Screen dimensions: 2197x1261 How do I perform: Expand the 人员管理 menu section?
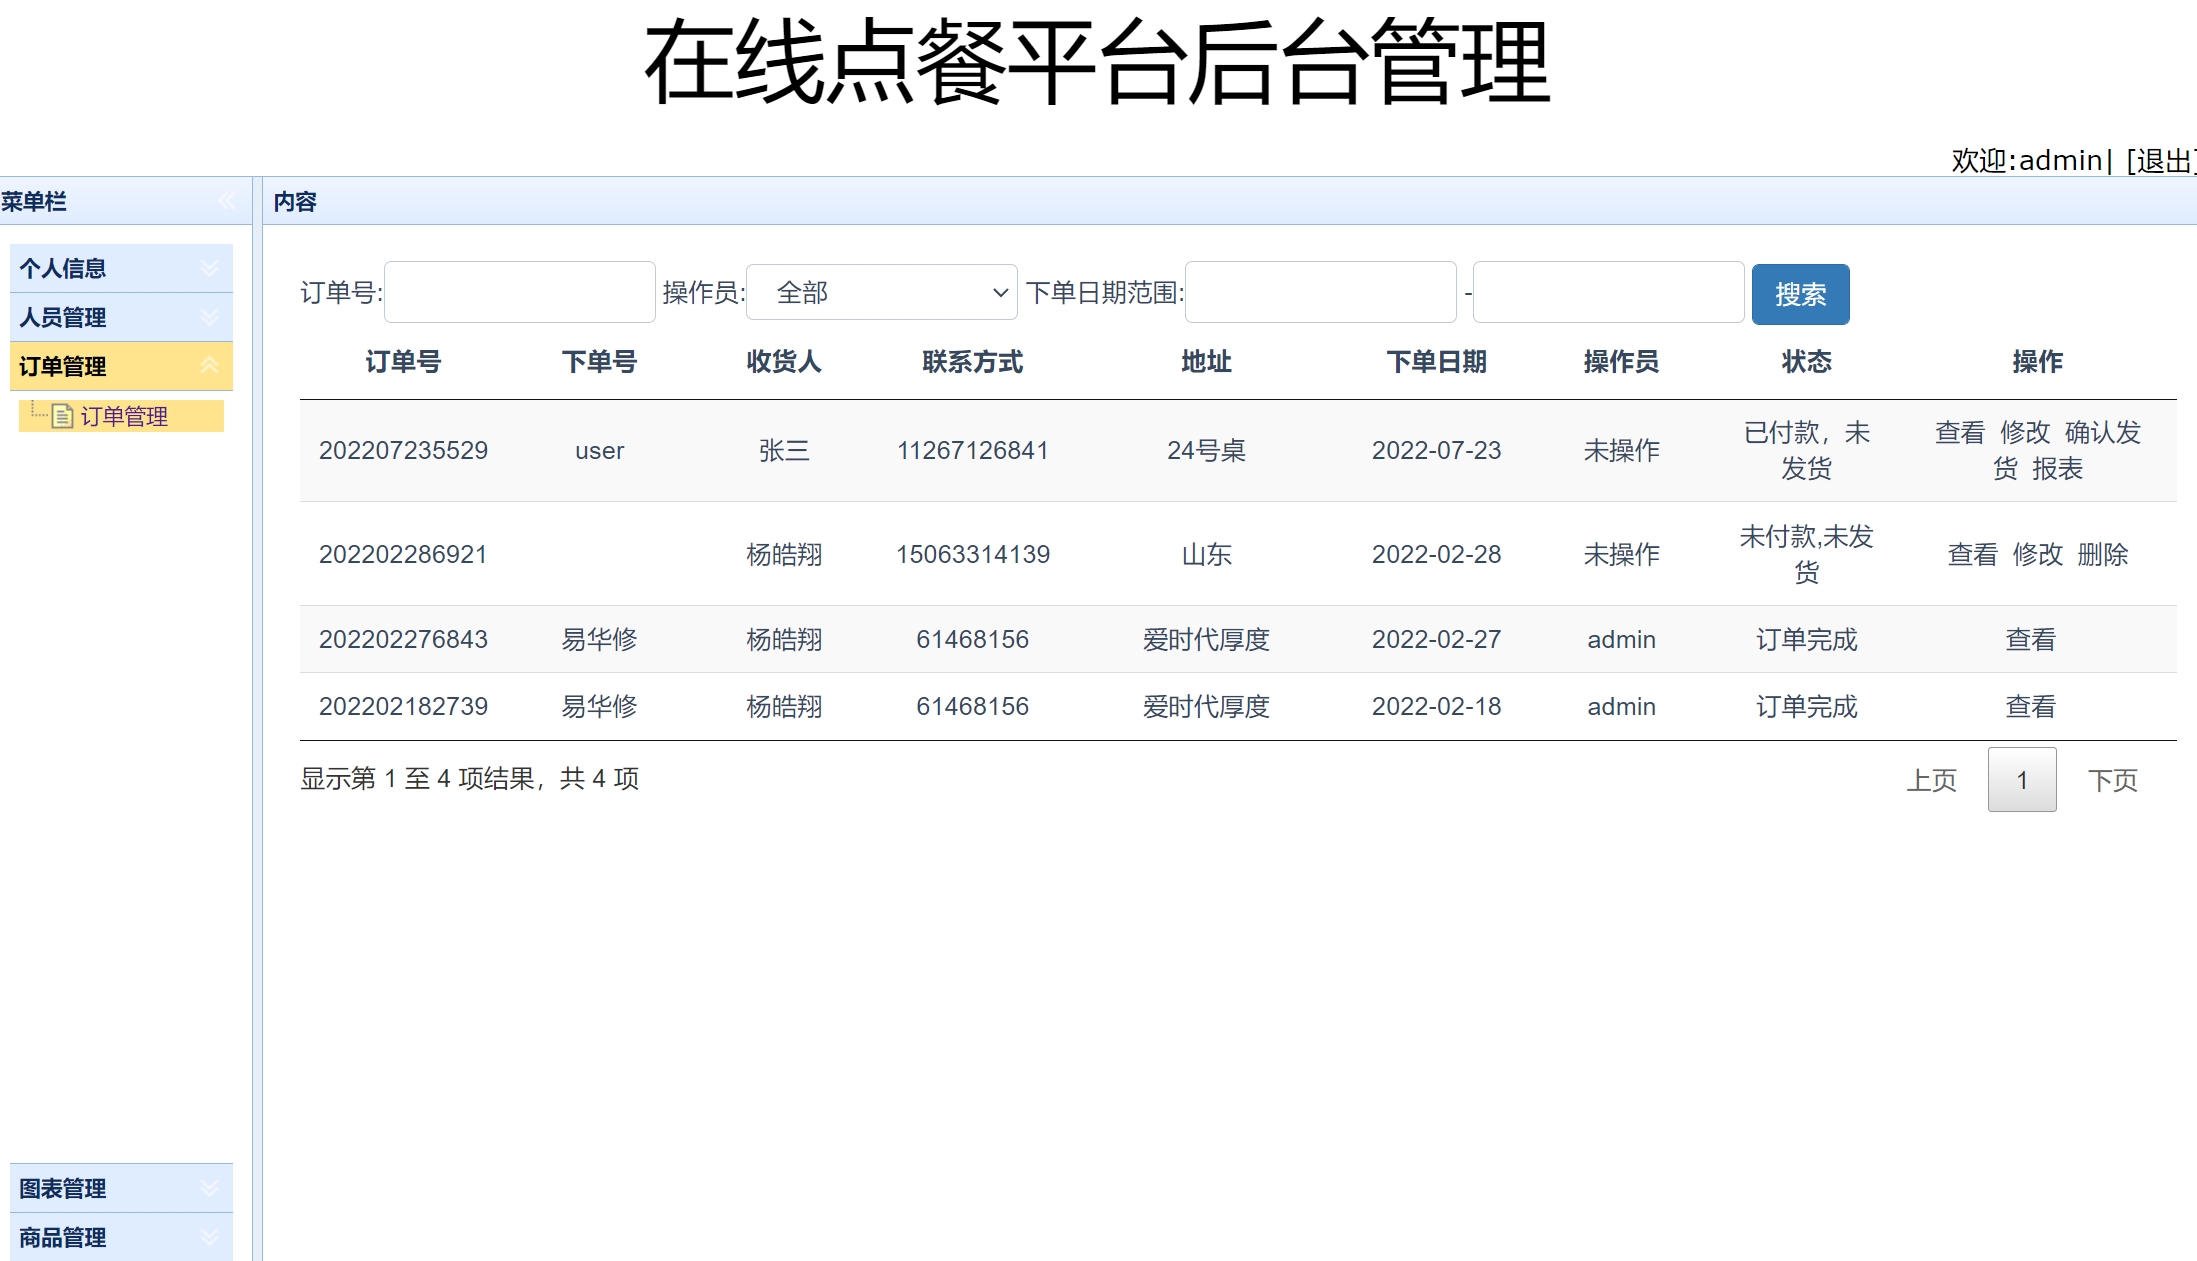pyautogui.click(x=120, y=317)
